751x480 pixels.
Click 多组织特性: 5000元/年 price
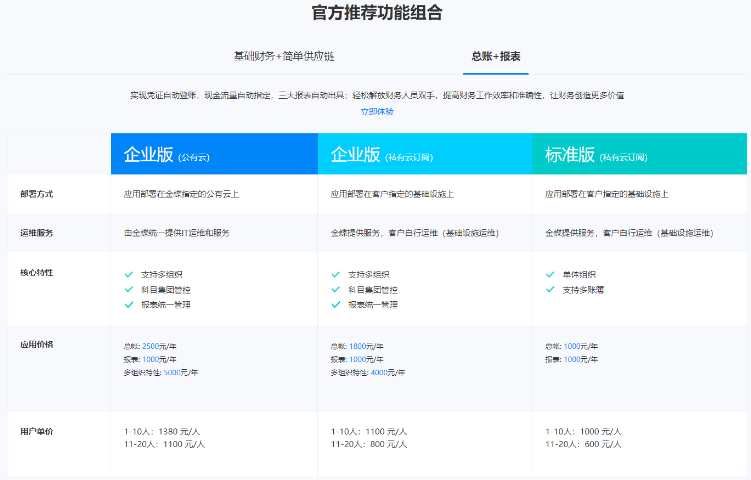(160, 372)
